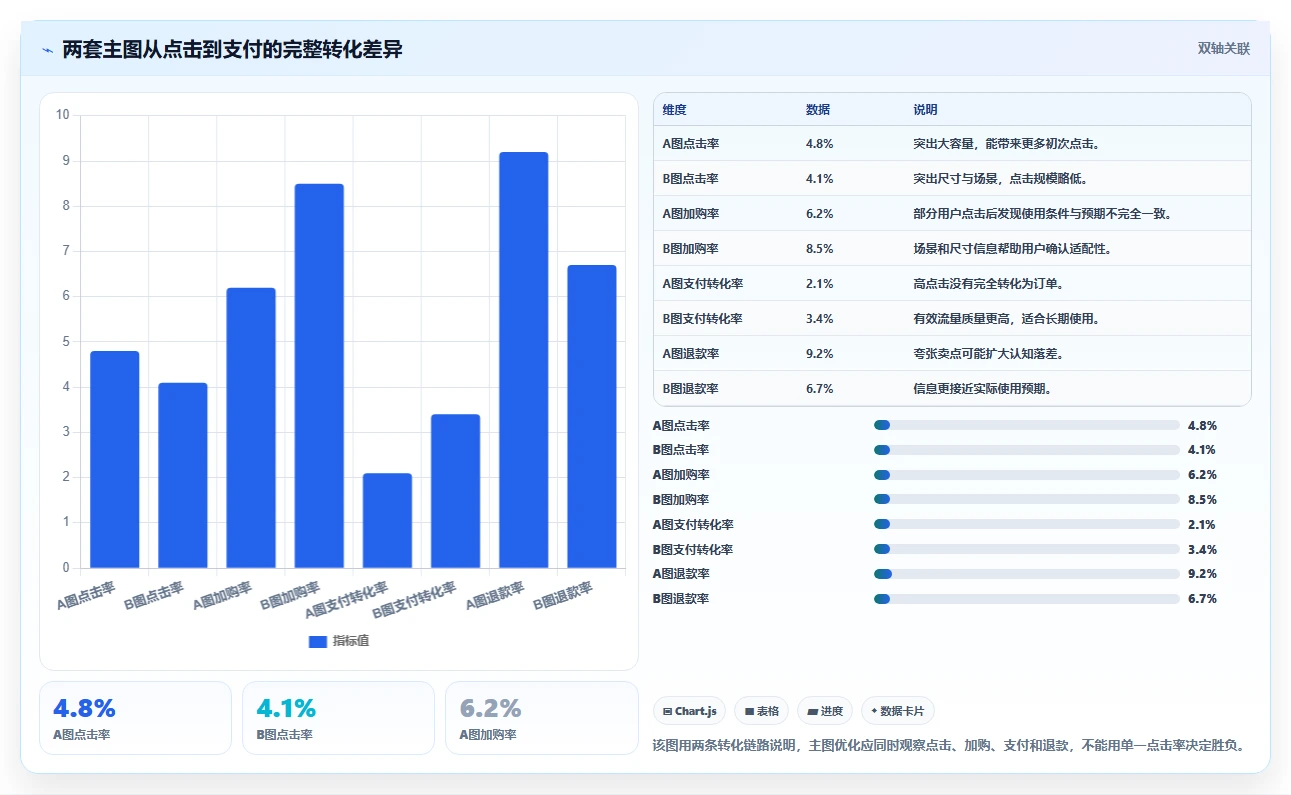The width and height of the screenshot is (1291, 795).
Task: Toggle the 指标值 legend swatch
Action: click(x=318, y=641)
